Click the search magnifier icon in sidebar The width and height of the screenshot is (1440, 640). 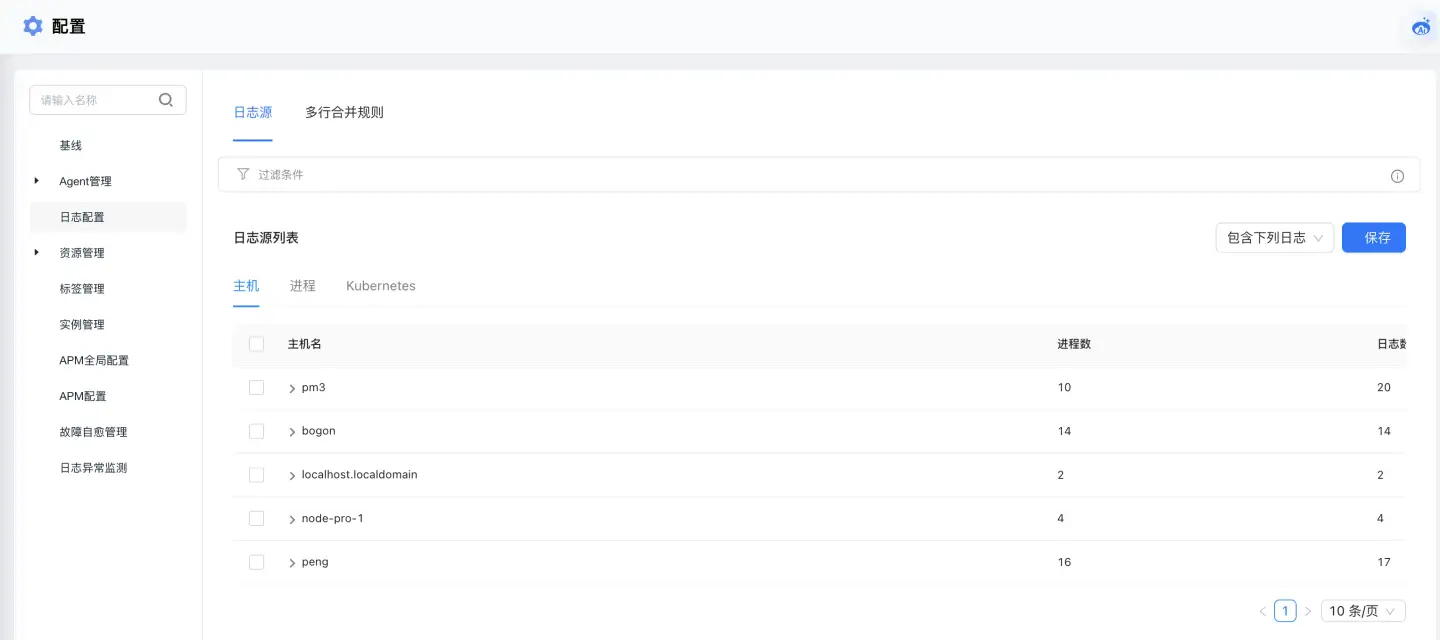point(166,100)
